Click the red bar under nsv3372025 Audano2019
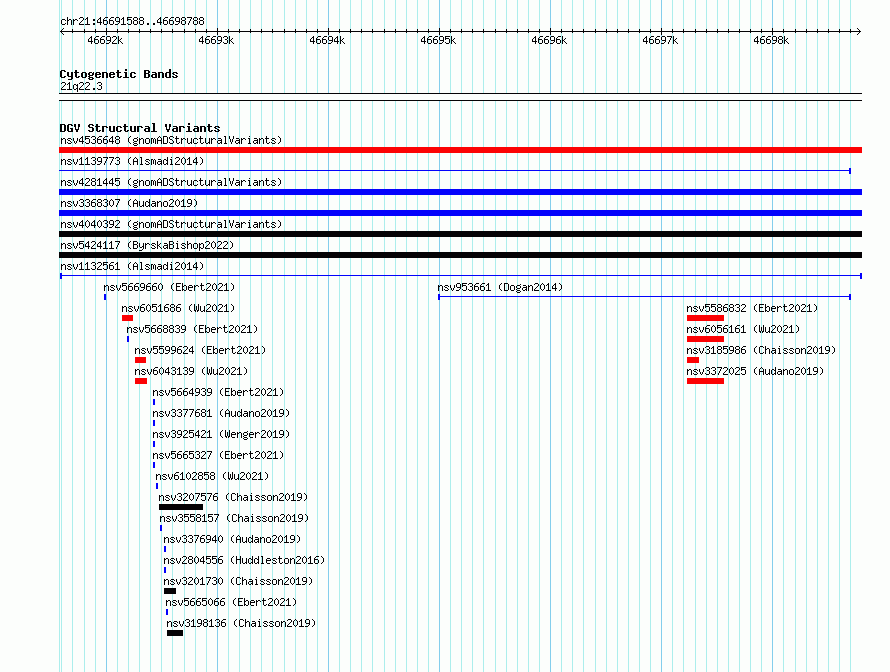 (x=705, y=381)
